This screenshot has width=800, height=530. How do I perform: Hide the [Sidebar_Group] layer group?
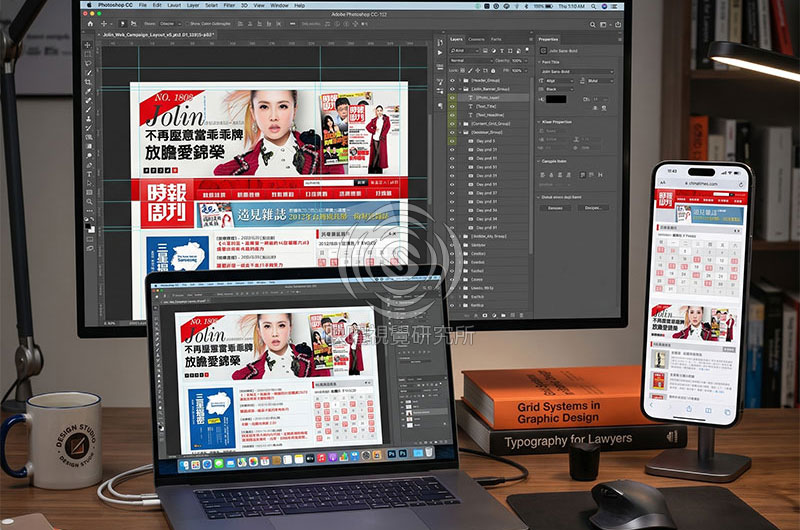pyautogui.click(x=452, y=132)
